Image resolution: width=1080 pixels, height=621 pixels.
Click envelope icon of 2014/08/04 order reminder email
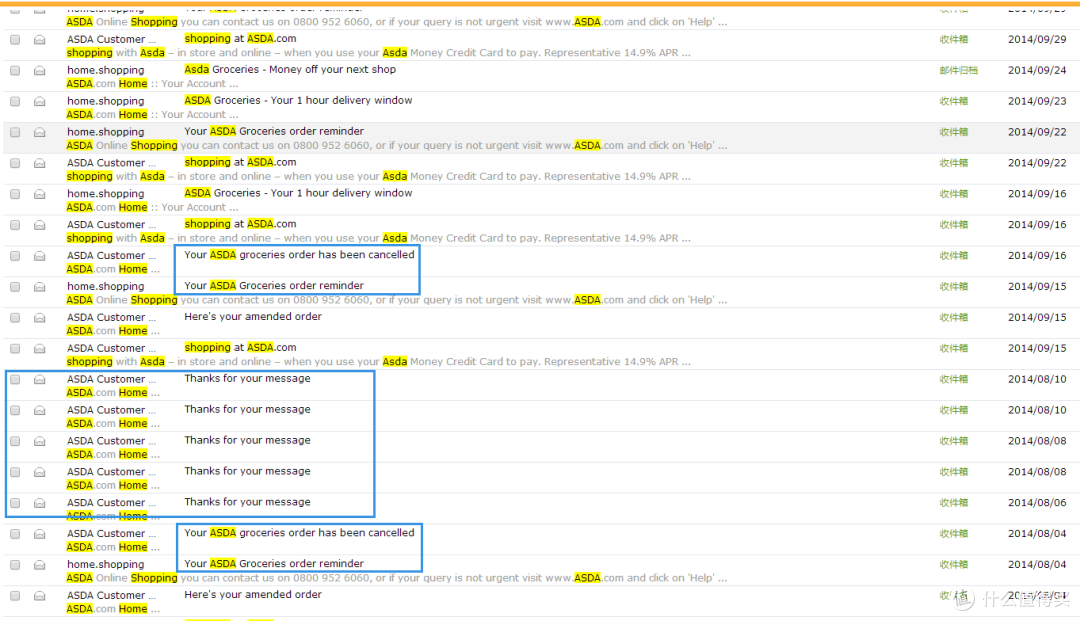coord(40,565)
